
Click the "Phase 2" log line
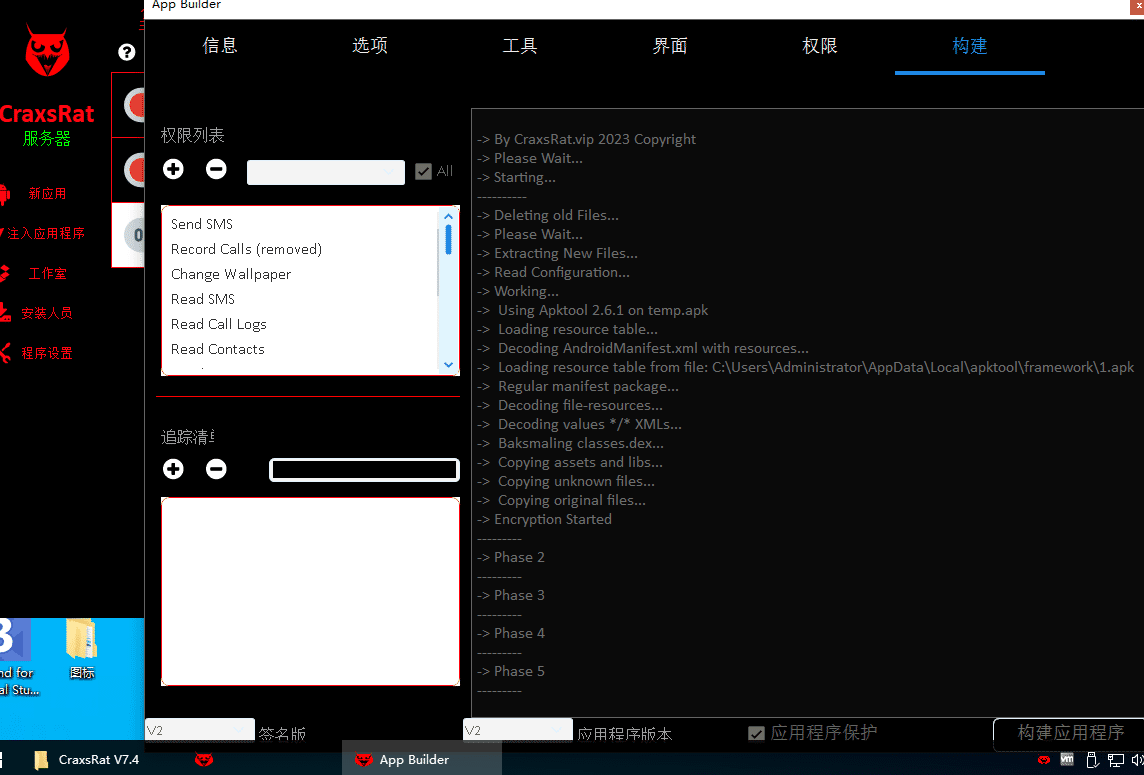coord(511,557)
